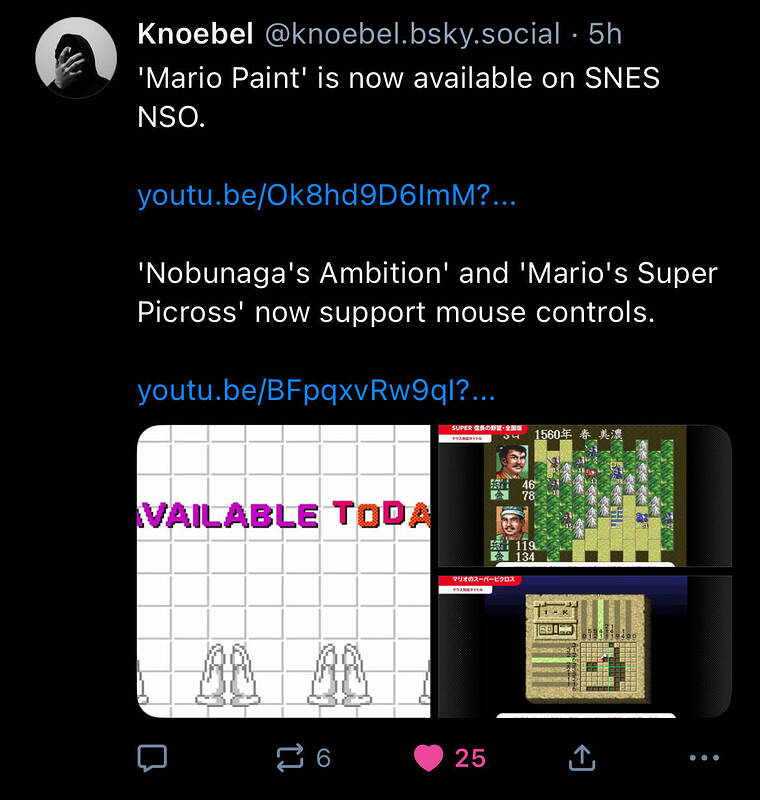The width and height of the screenshot is (760, 800).
Task: Tap the share upload icon
Action: 581,758
